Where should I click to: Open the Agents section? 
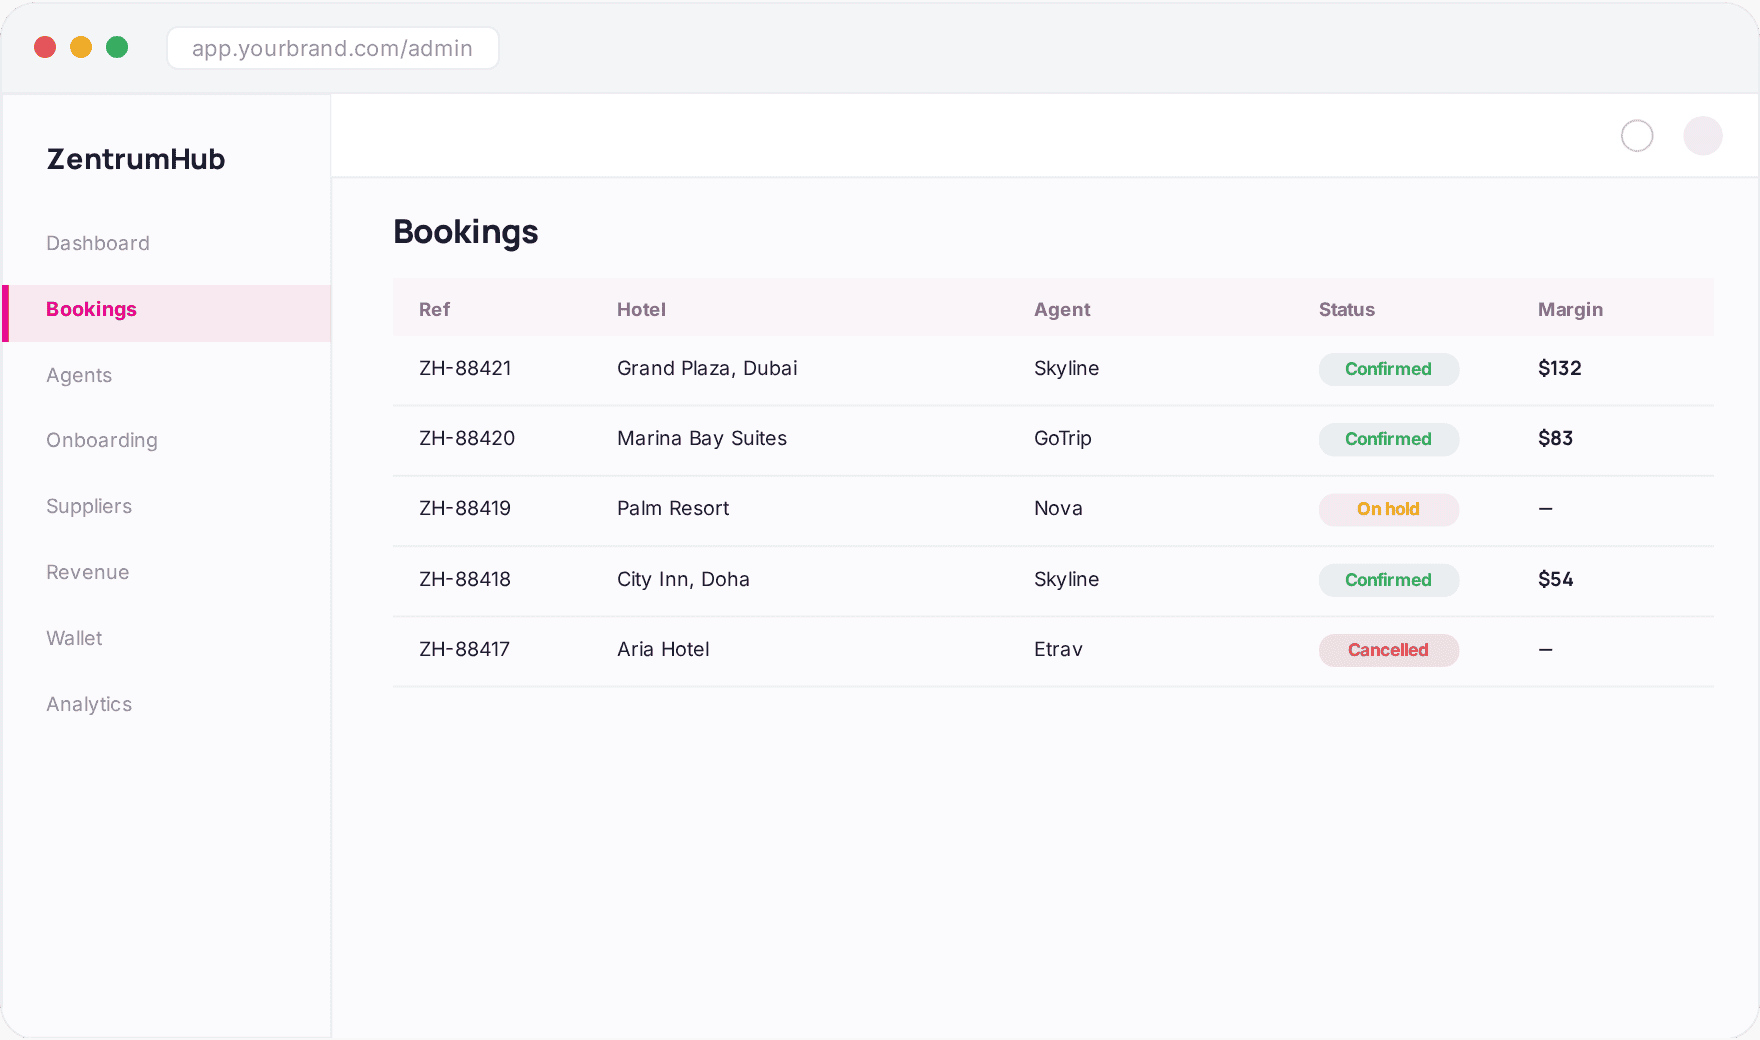point(79,375)
